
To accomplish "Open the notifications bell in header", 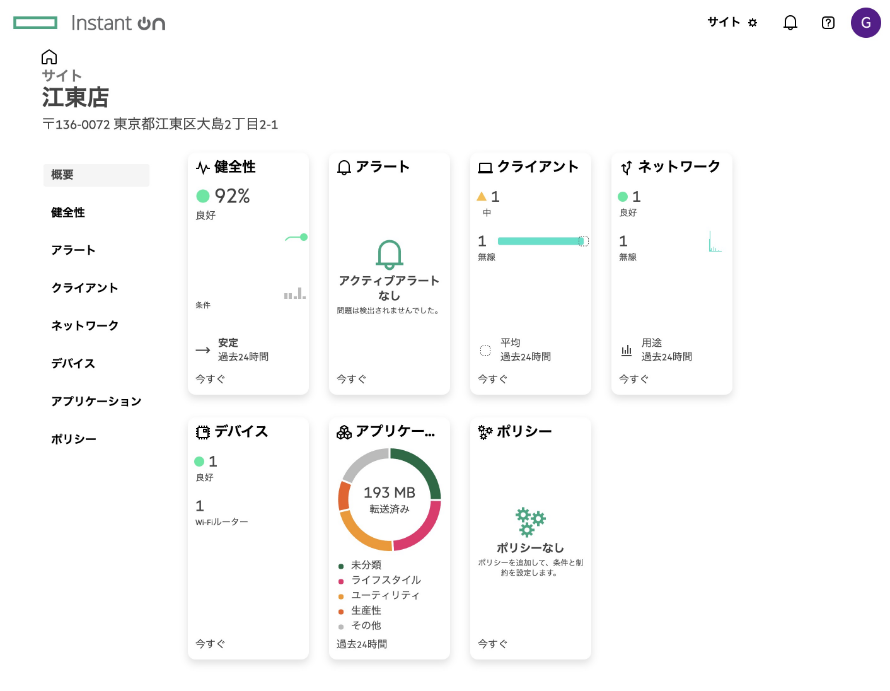I will 790,23.
